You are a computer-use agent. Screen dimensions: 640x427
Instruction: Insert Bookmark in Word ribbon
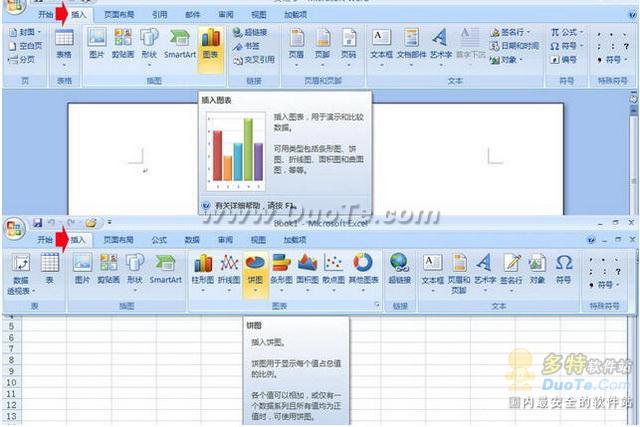pyautogui.click(x=246, y=46)
